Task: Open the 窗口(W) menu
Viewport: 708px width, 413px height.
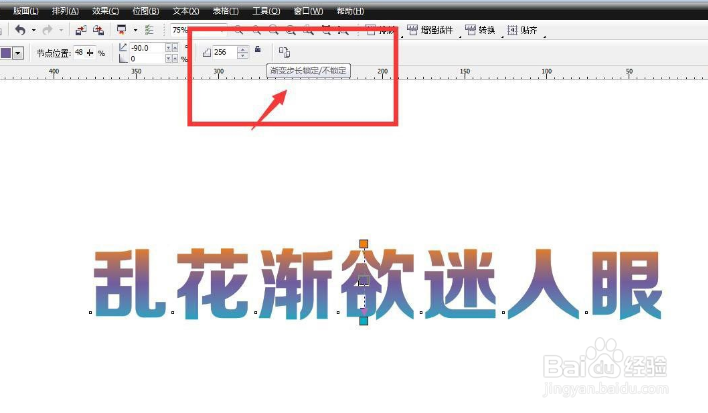Action: click(x=308, y=11)
